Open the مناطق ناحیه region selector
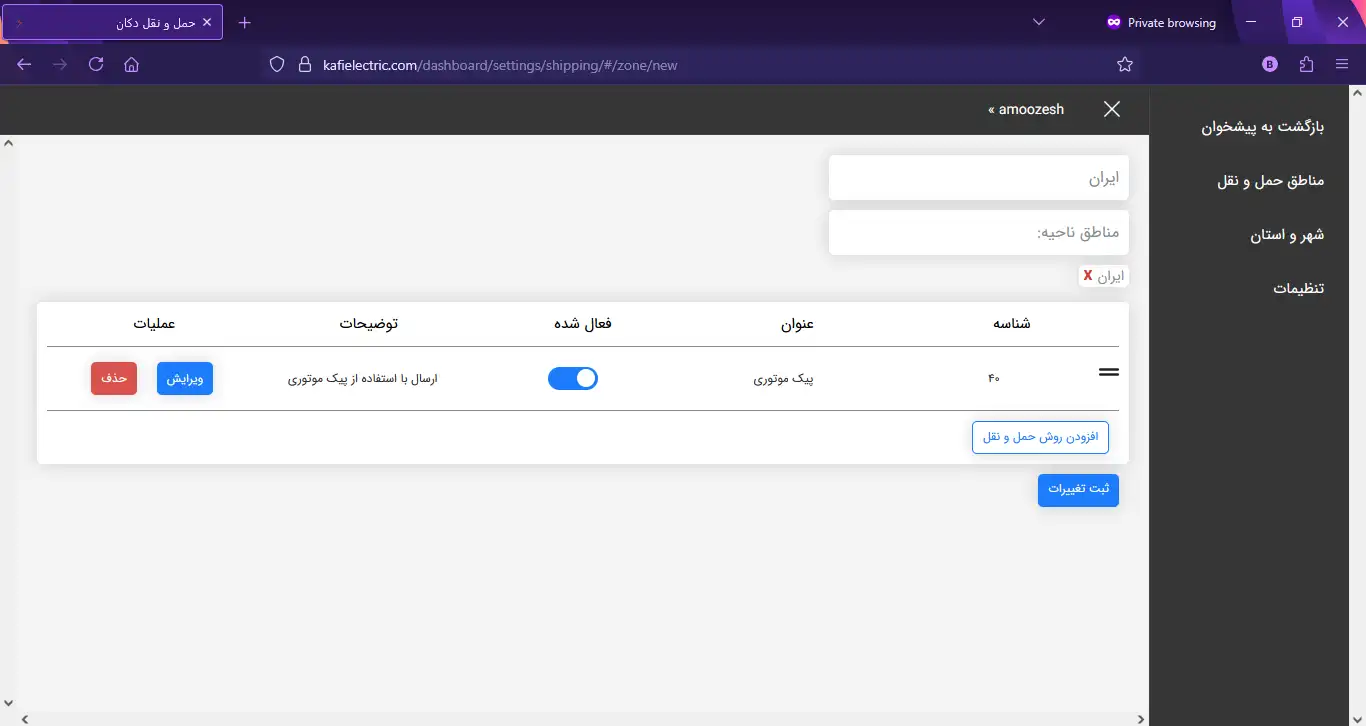The width and height of the screenshot is (1366, 726). 978,232
